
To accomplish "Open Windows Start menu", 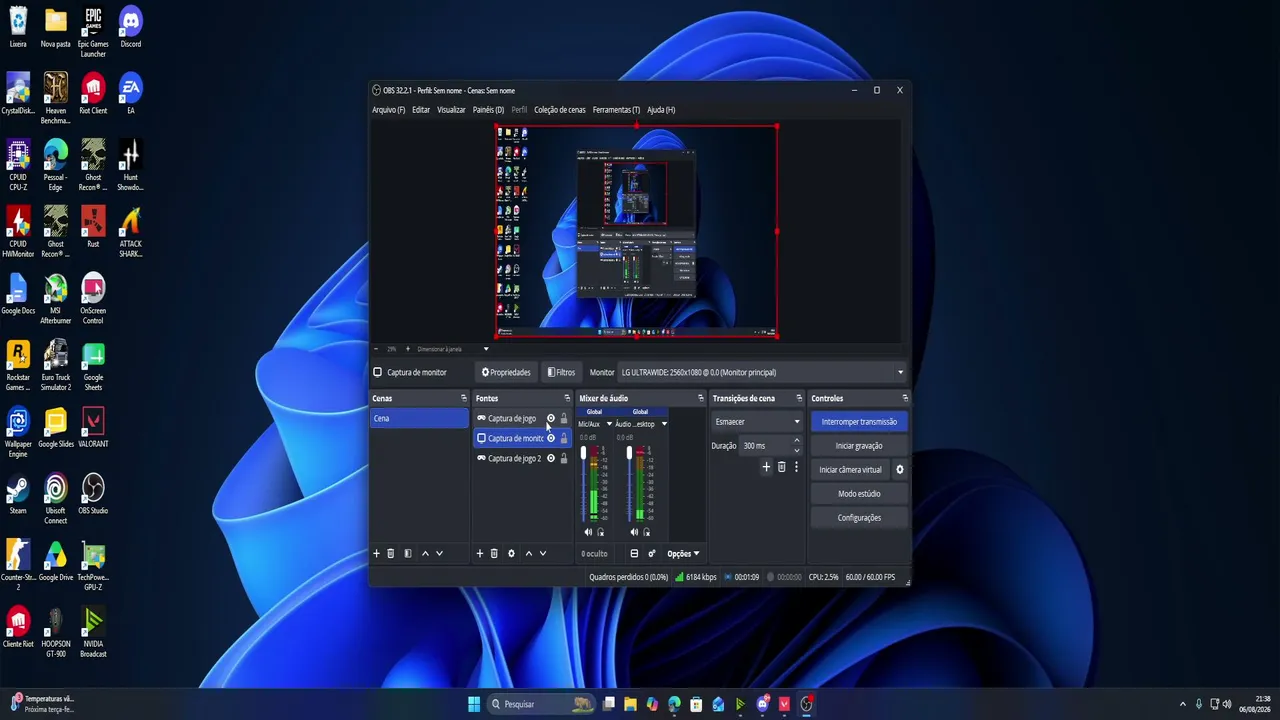I will tap(474, 704).
